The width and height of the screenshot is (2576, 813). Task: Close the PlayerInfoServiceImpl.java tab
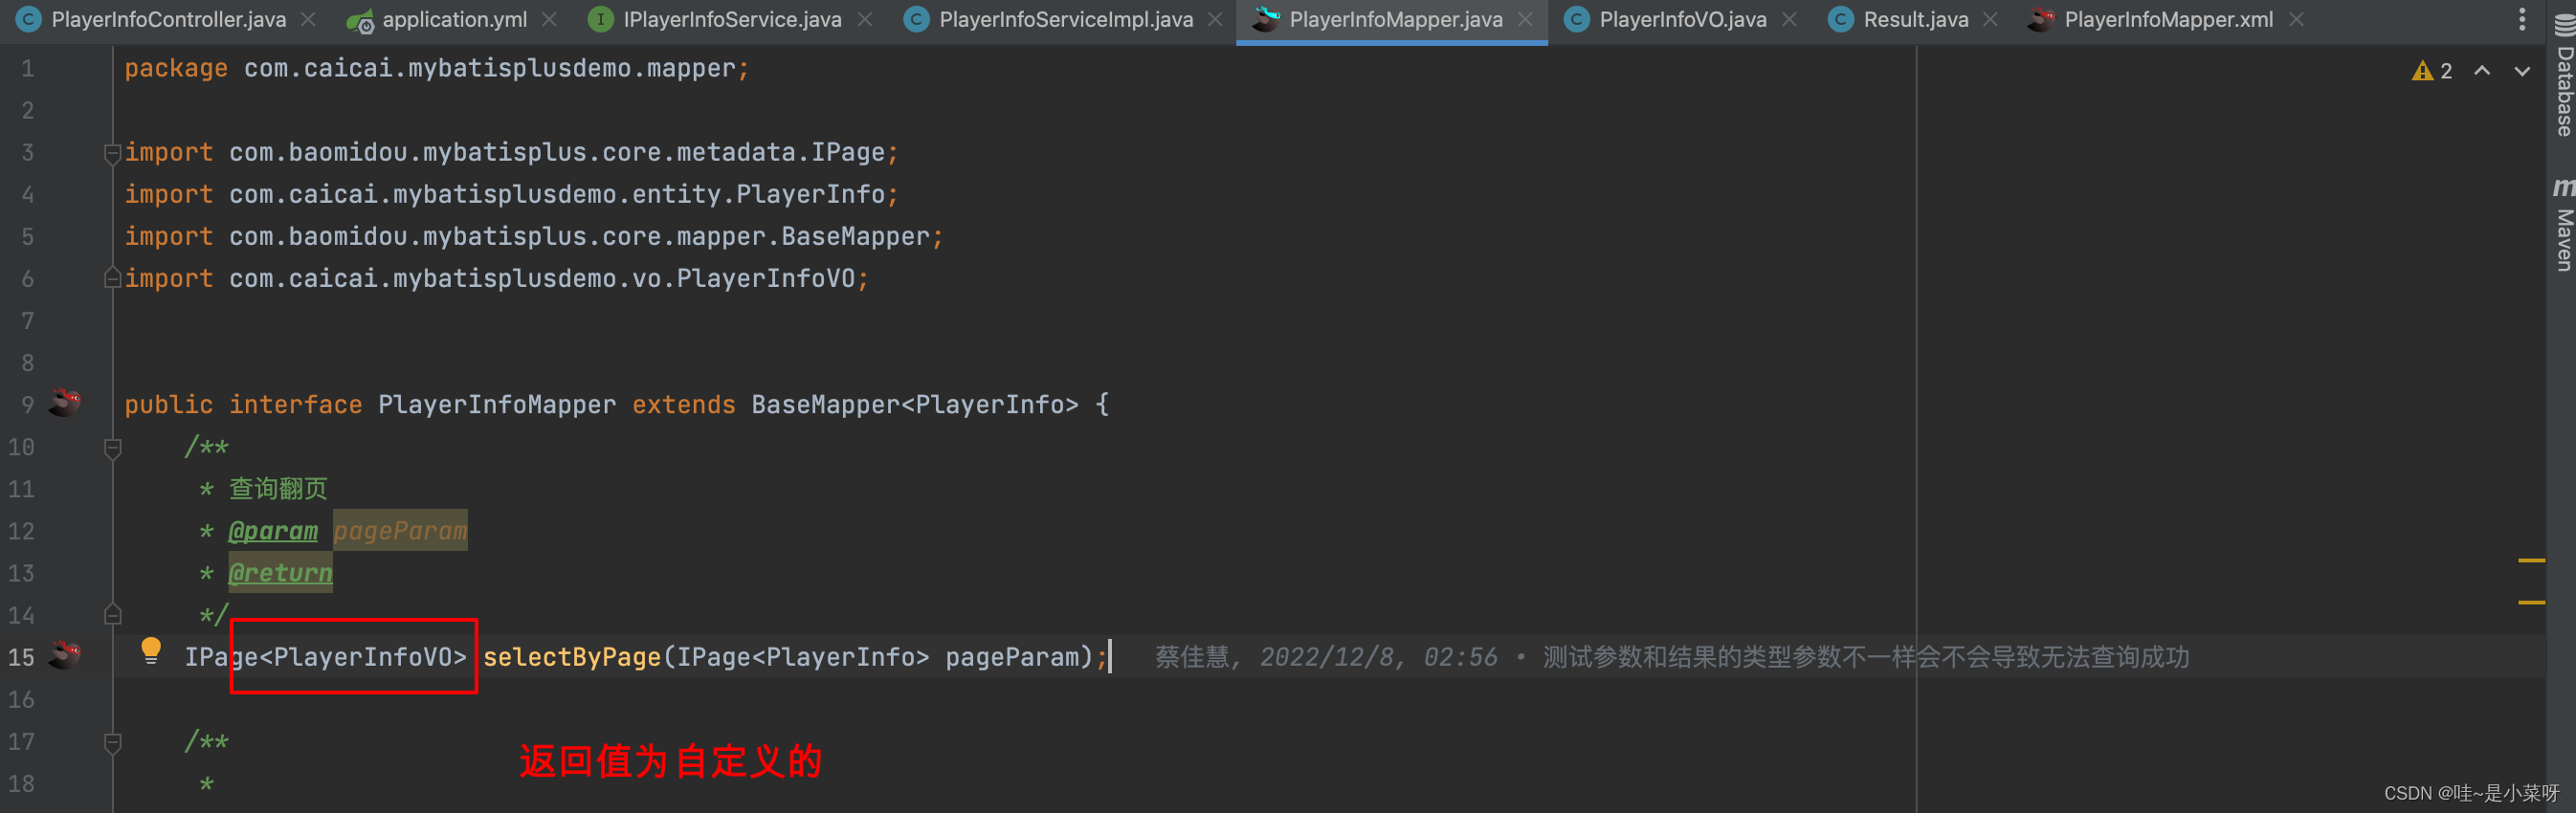coord(1215,19)
